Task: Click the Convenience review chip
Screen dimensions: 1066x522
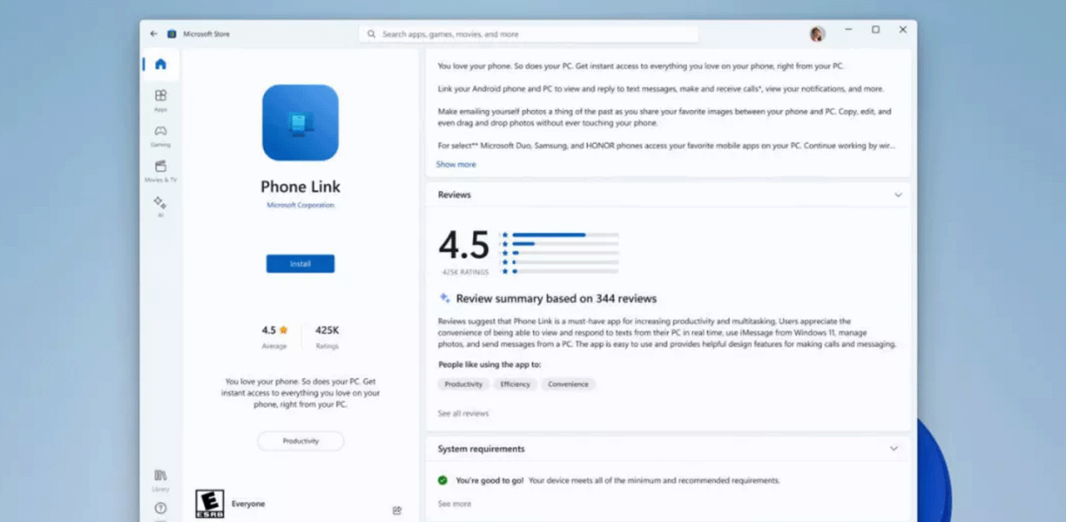Action: click(x=568, y=384)
